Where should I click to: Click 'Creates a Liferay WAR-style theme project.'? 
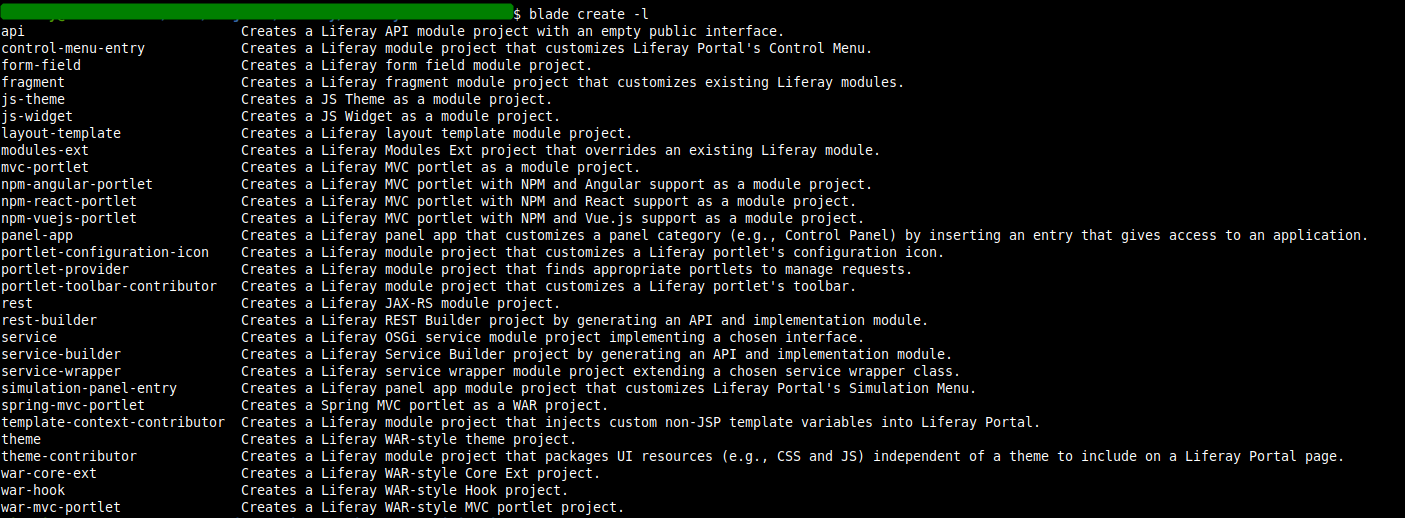(x=409, y=439)
